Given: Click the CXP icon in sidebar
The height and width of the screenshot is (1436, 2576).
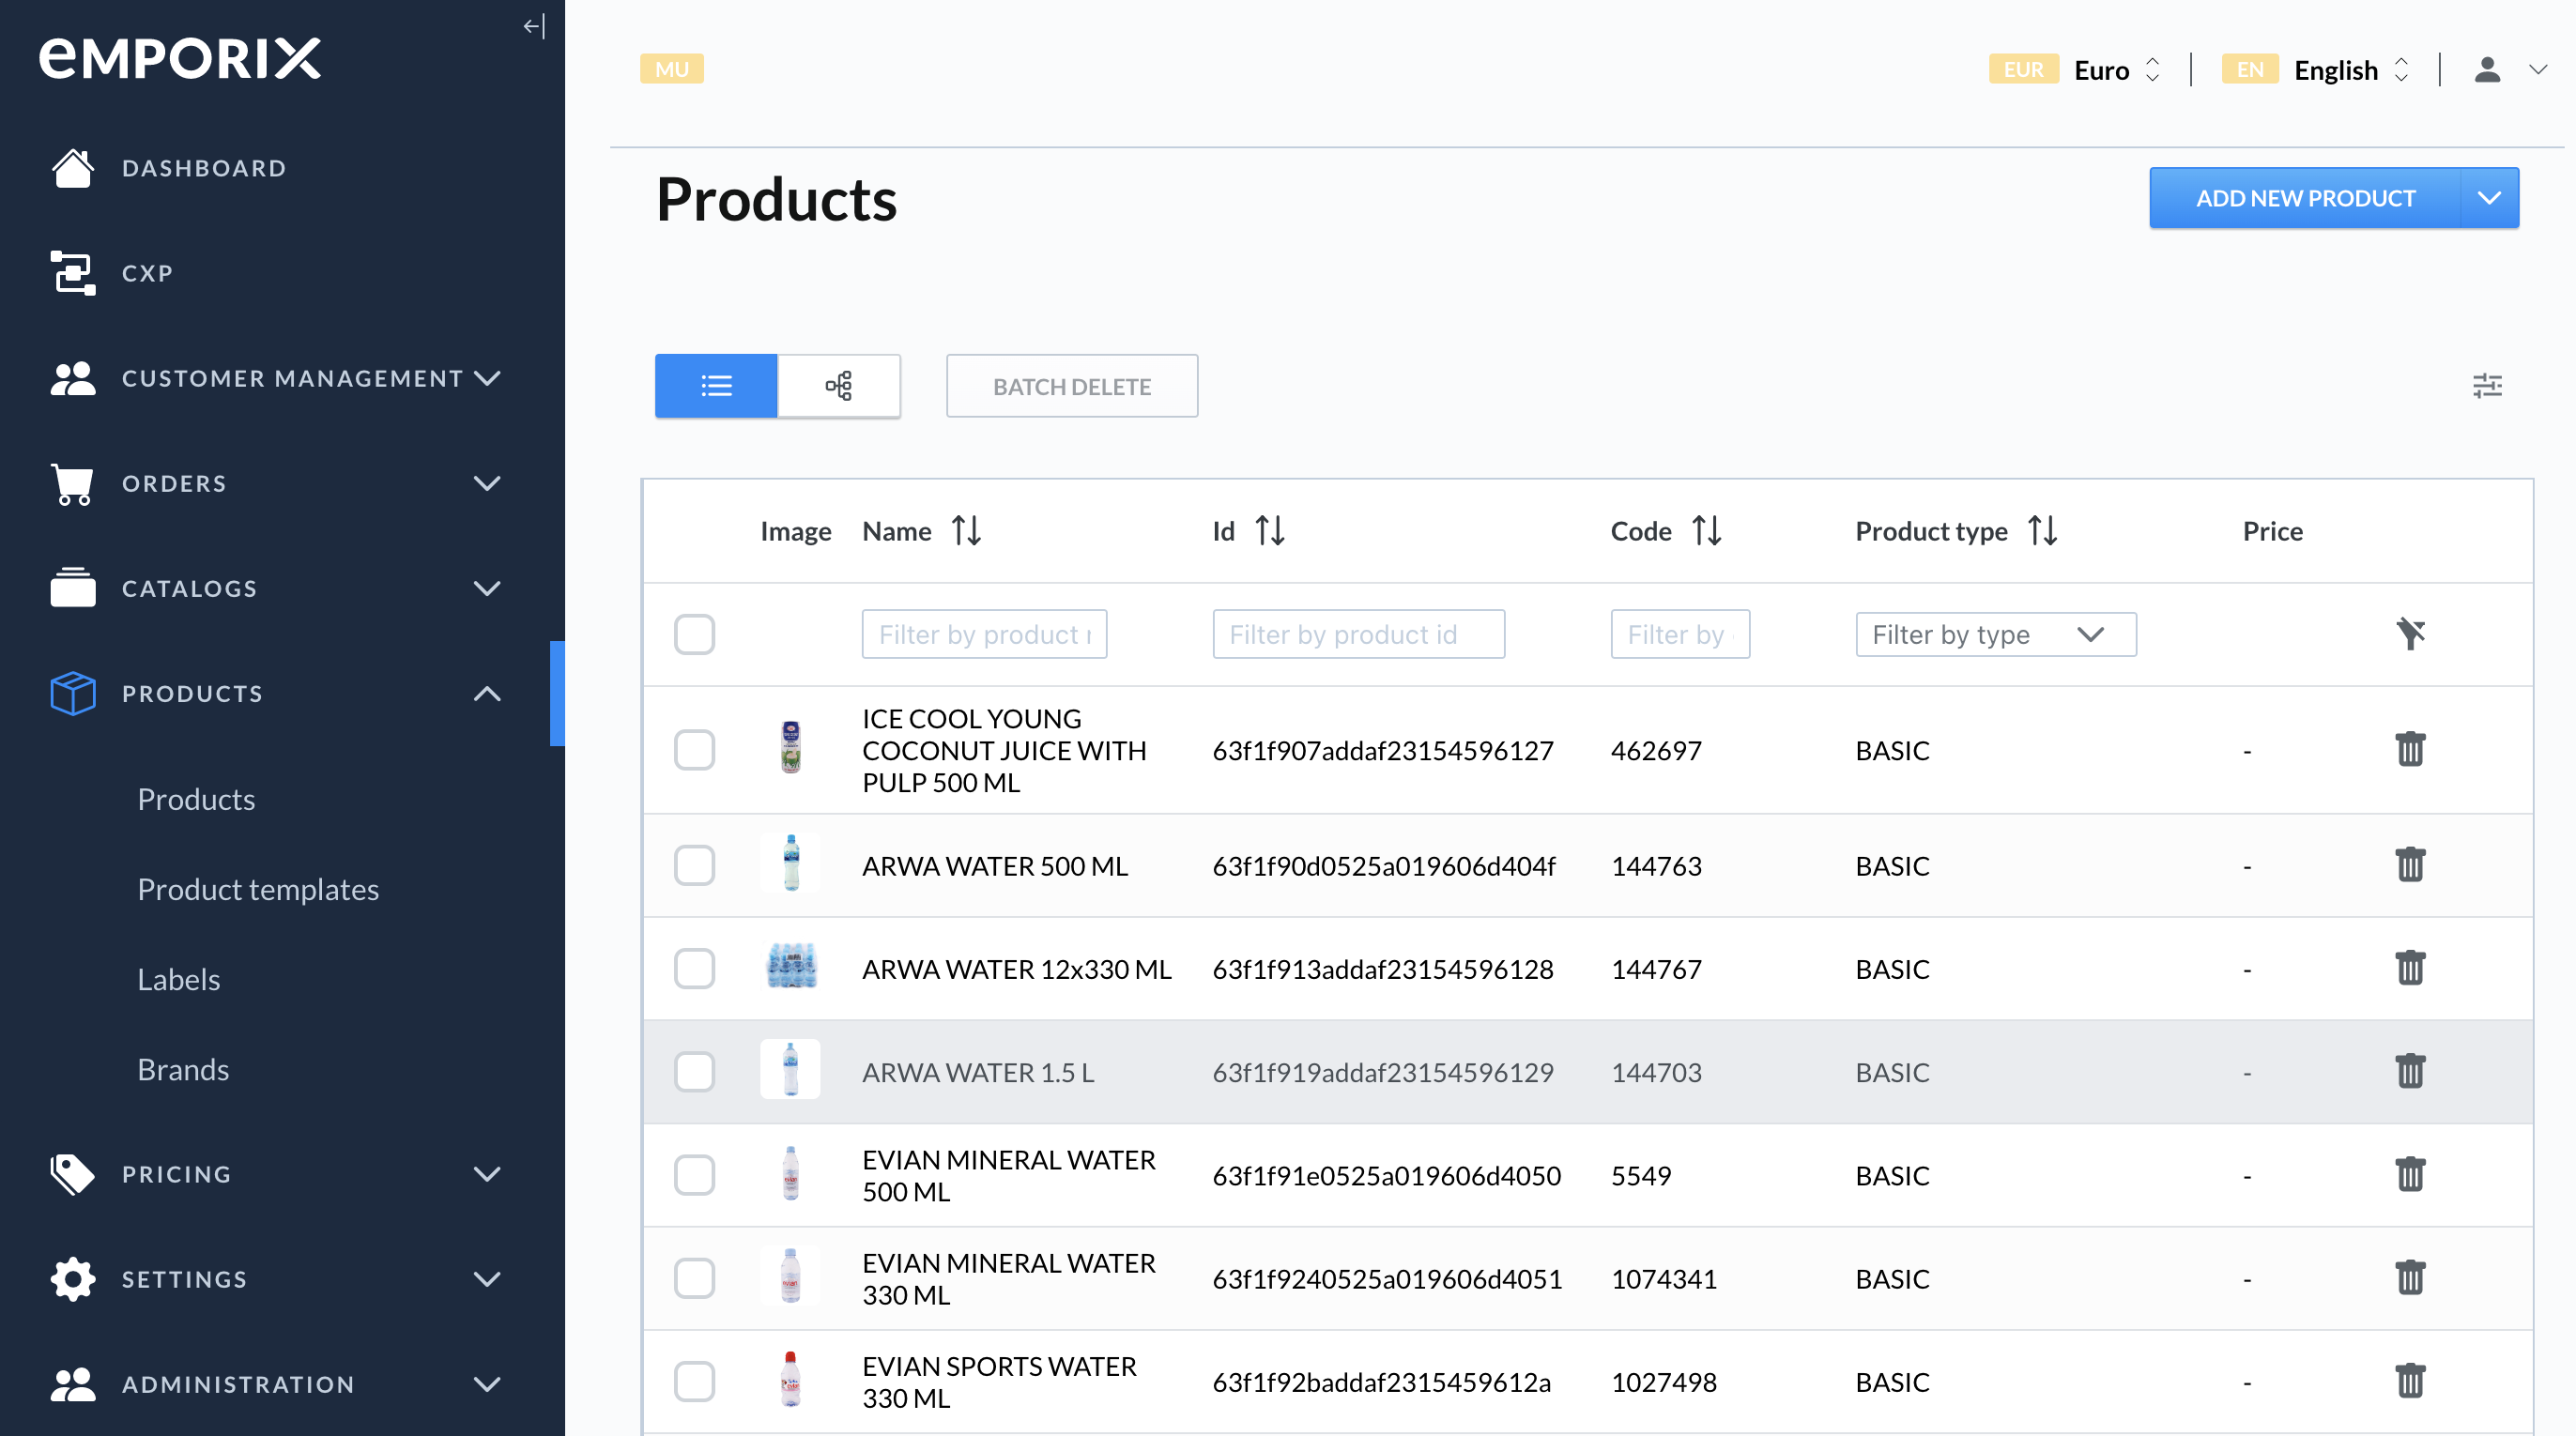Looking at the screenshot, I should click(x=70, y=272).
